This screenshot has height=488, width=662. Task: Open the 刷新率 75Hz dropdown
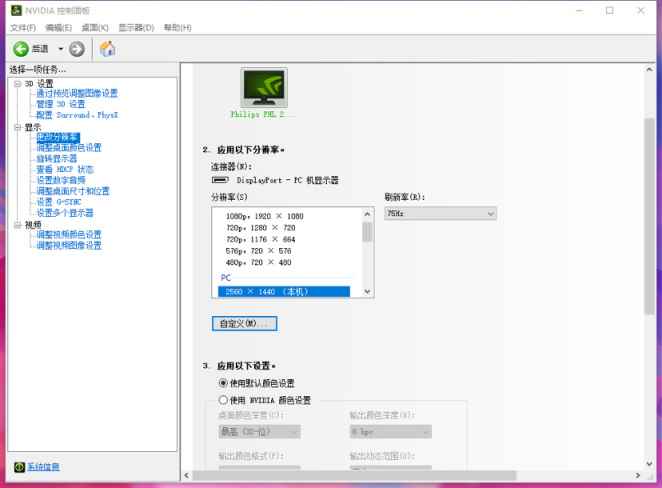pyautogui.click(x=440, y=214)
